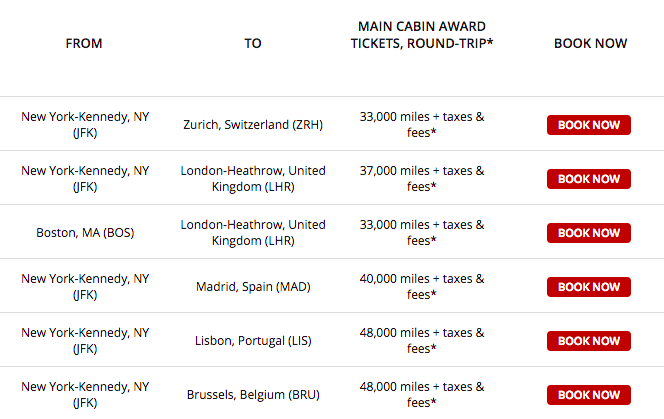Click the 33,000 miles price for Zurich

point(422,125)
